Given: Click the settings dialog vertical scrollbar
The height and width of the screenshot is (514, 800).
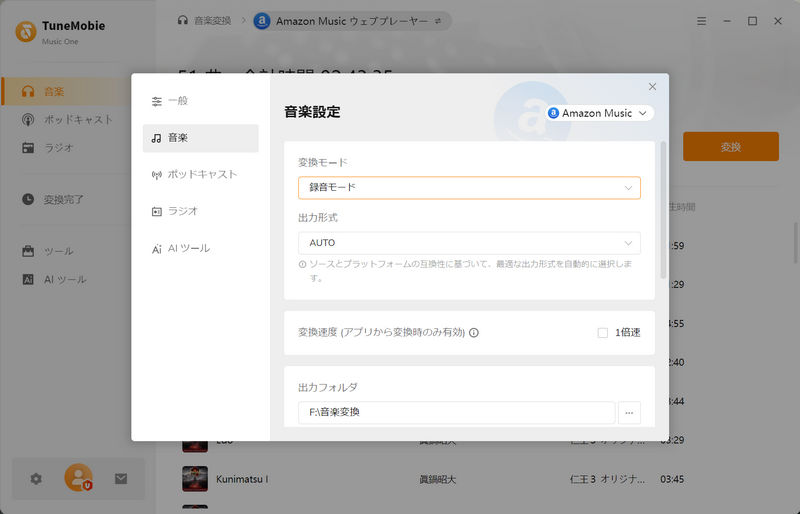Looking at the screenshot, I should tap(663, 210).
